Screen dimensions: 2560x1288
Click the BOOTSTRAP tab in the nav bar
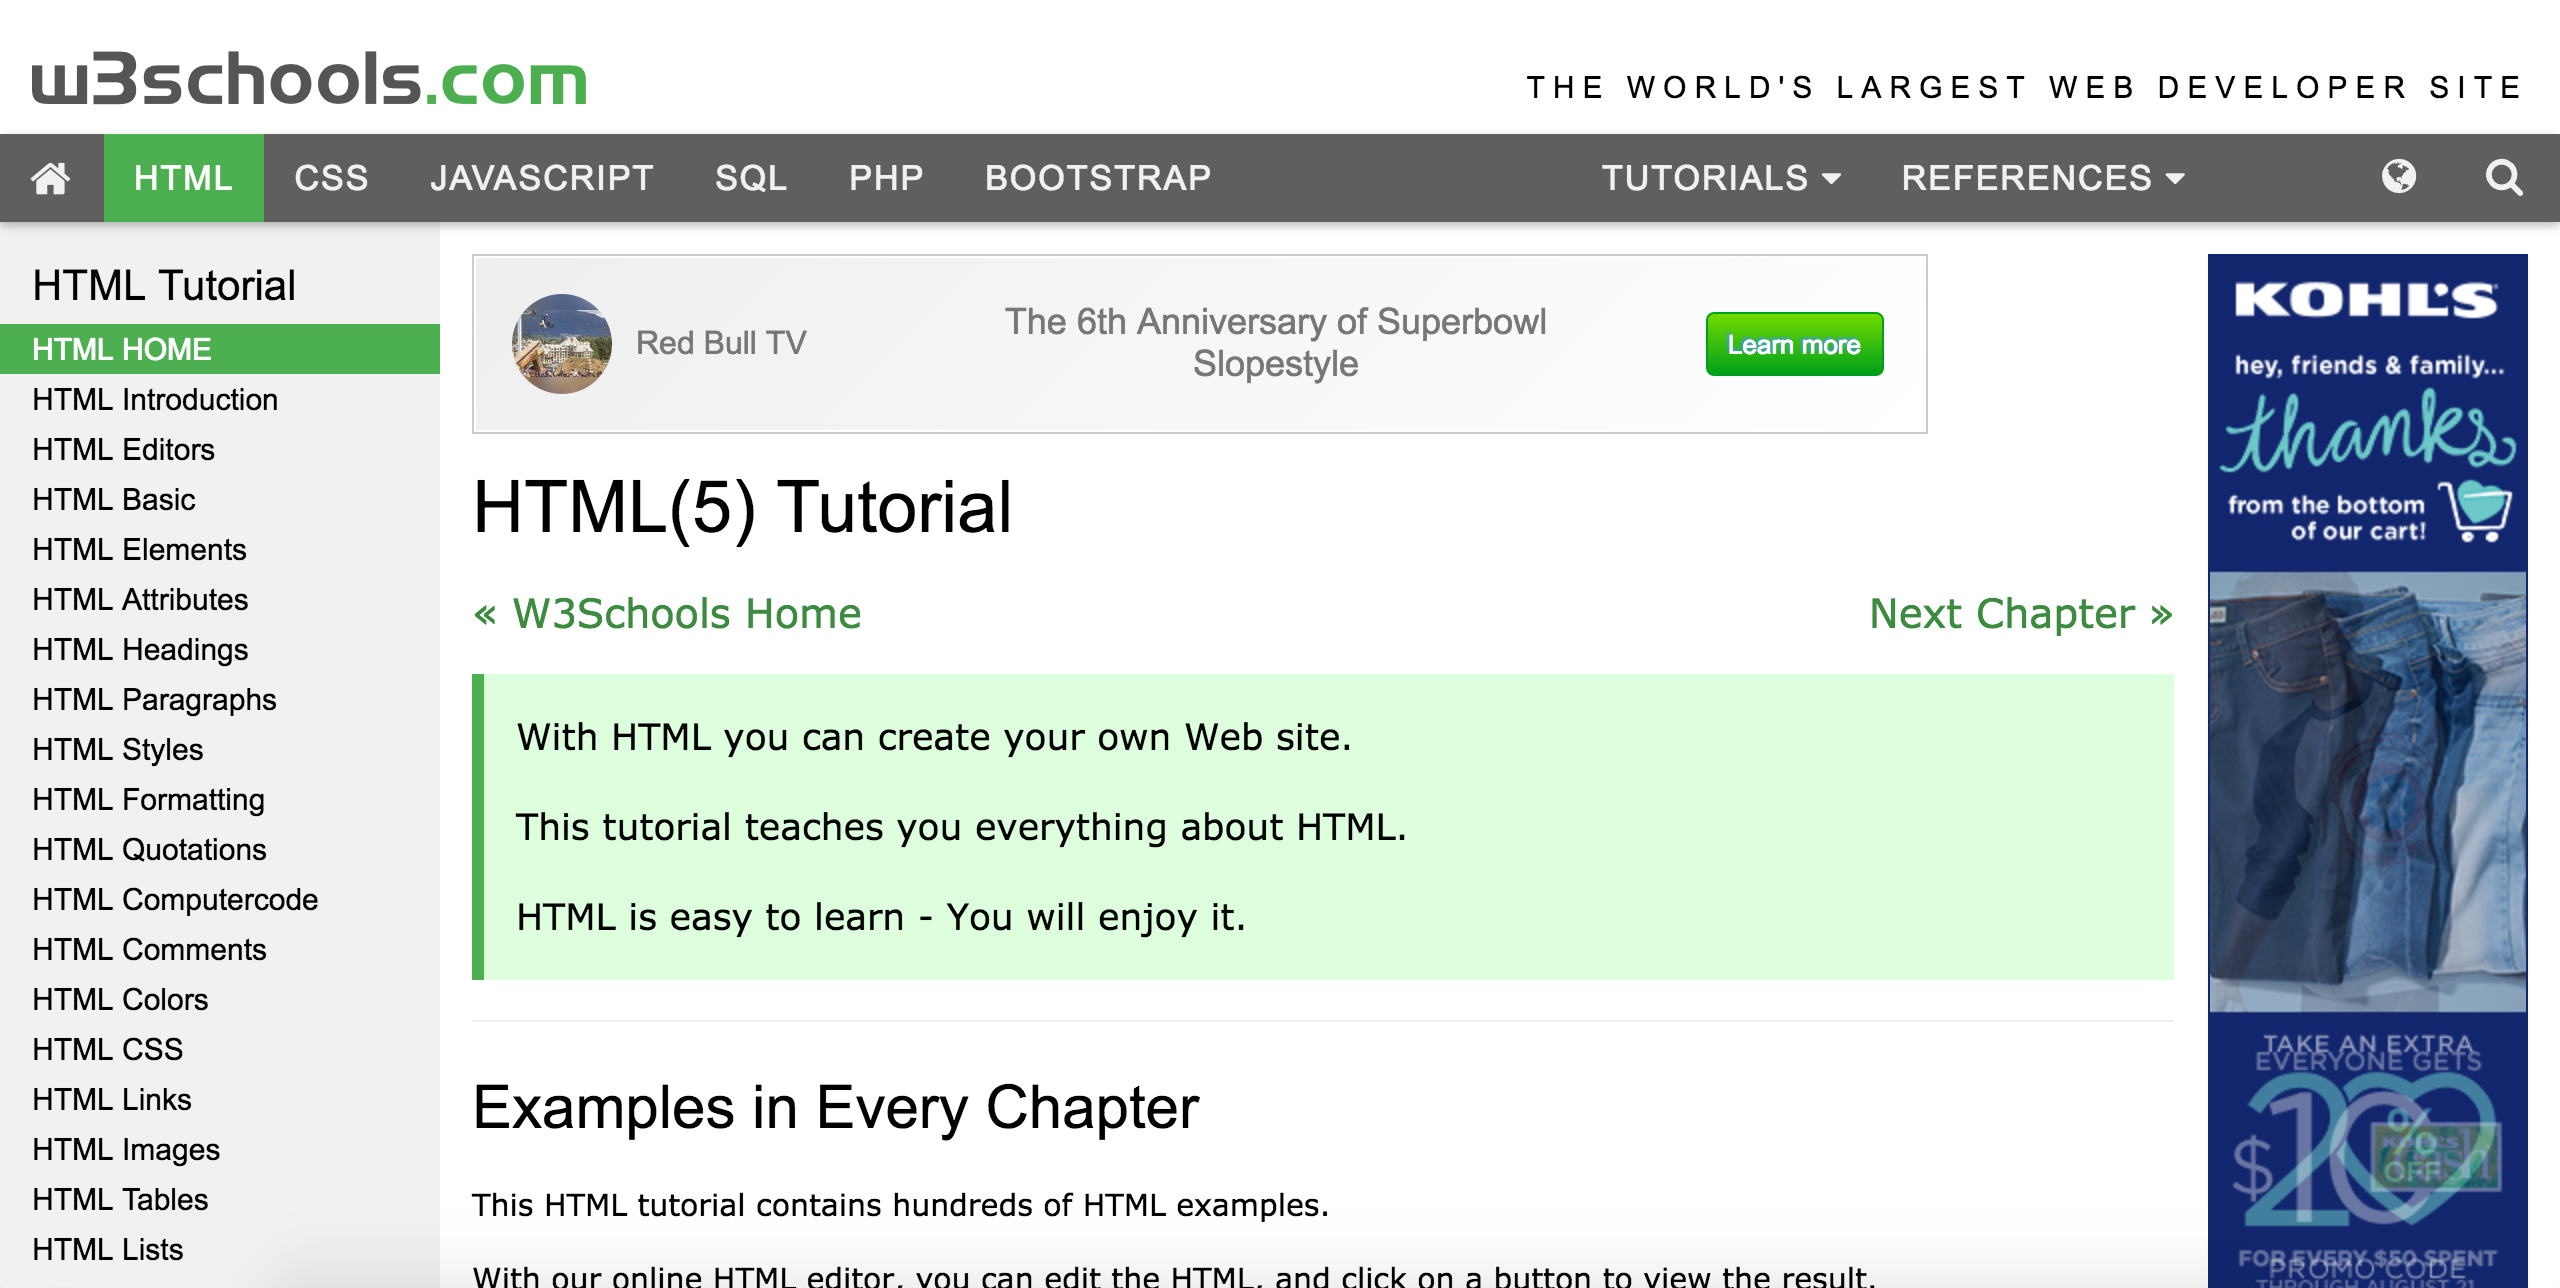click(x=1095, y=177)
